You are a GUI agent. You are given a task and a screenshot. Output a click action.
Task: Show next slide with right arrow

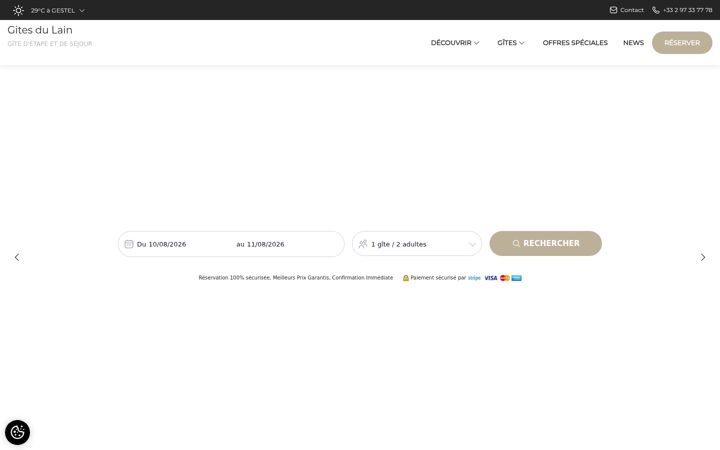(703, 257)
